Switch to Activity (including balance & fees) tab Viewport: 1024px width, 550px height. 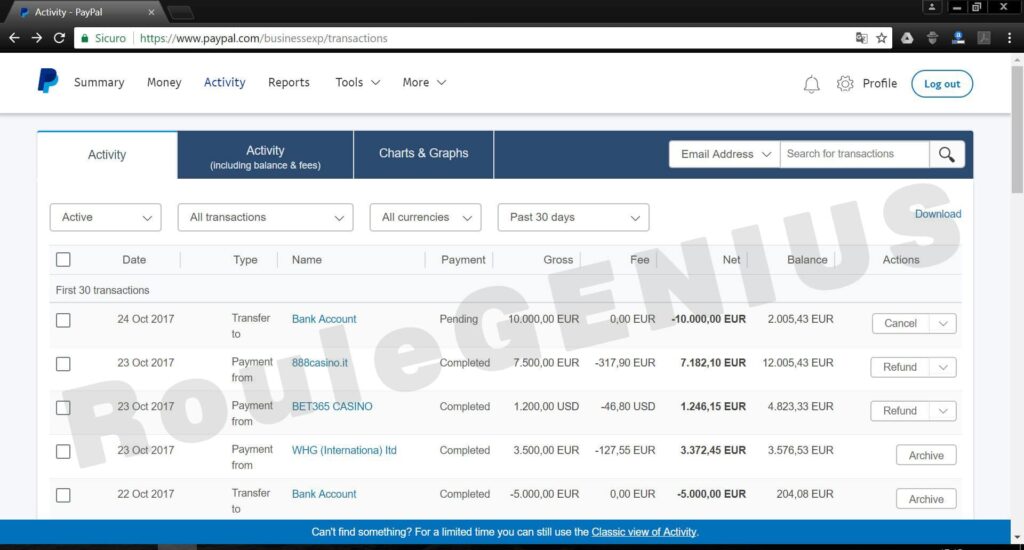pos(265,155)
